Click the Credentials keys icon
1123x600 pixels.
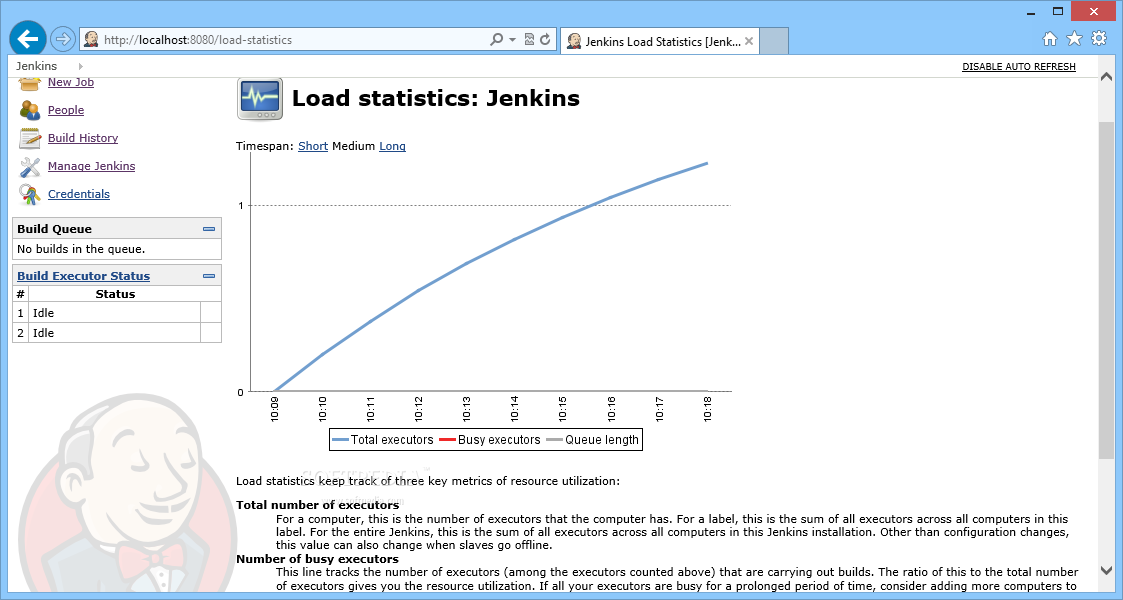point(30,194)
